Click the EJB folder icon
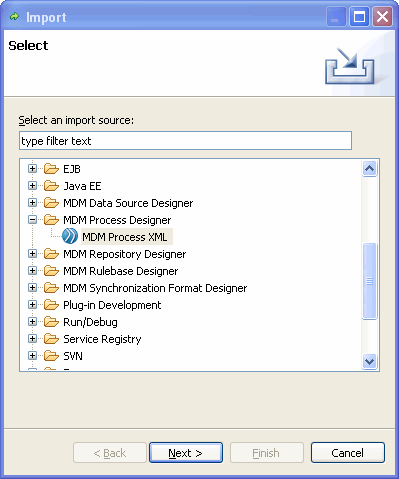 (51, 169)
